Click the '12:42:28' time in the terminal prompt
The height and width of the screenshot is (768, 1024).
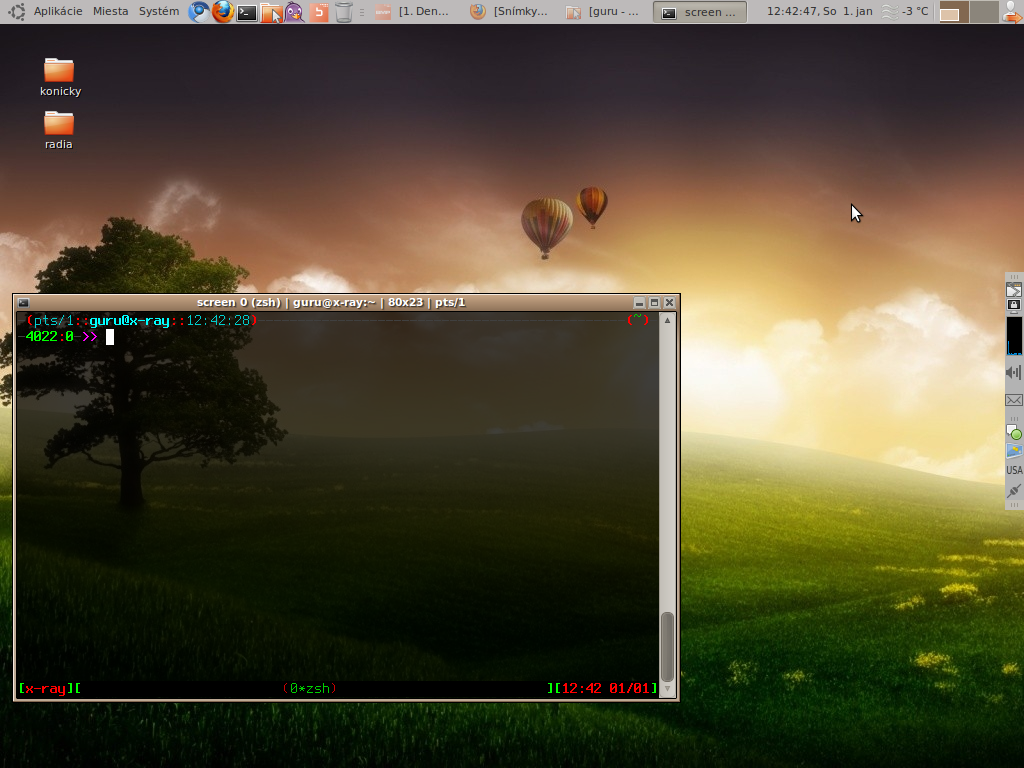point(218,321)
